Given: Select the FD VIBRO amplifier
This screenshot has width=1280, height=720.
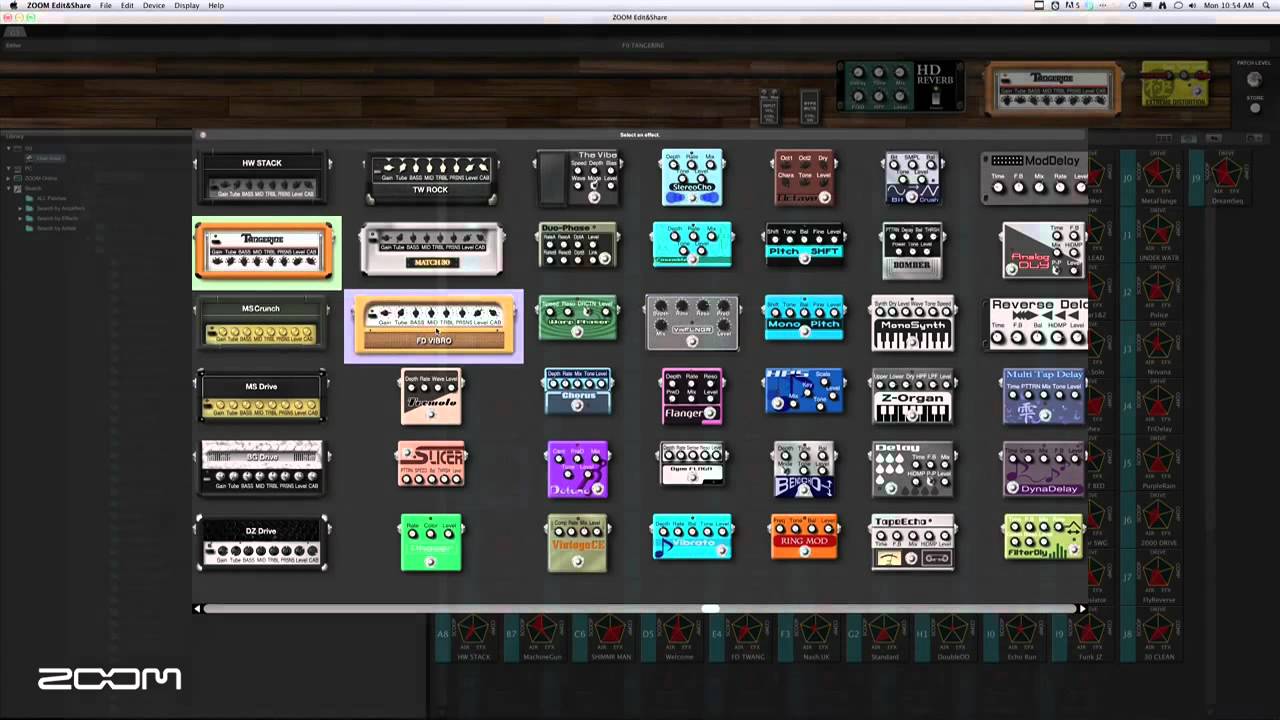Looking at the screenshot, I should pyautogui.click(x=433, y=327).
